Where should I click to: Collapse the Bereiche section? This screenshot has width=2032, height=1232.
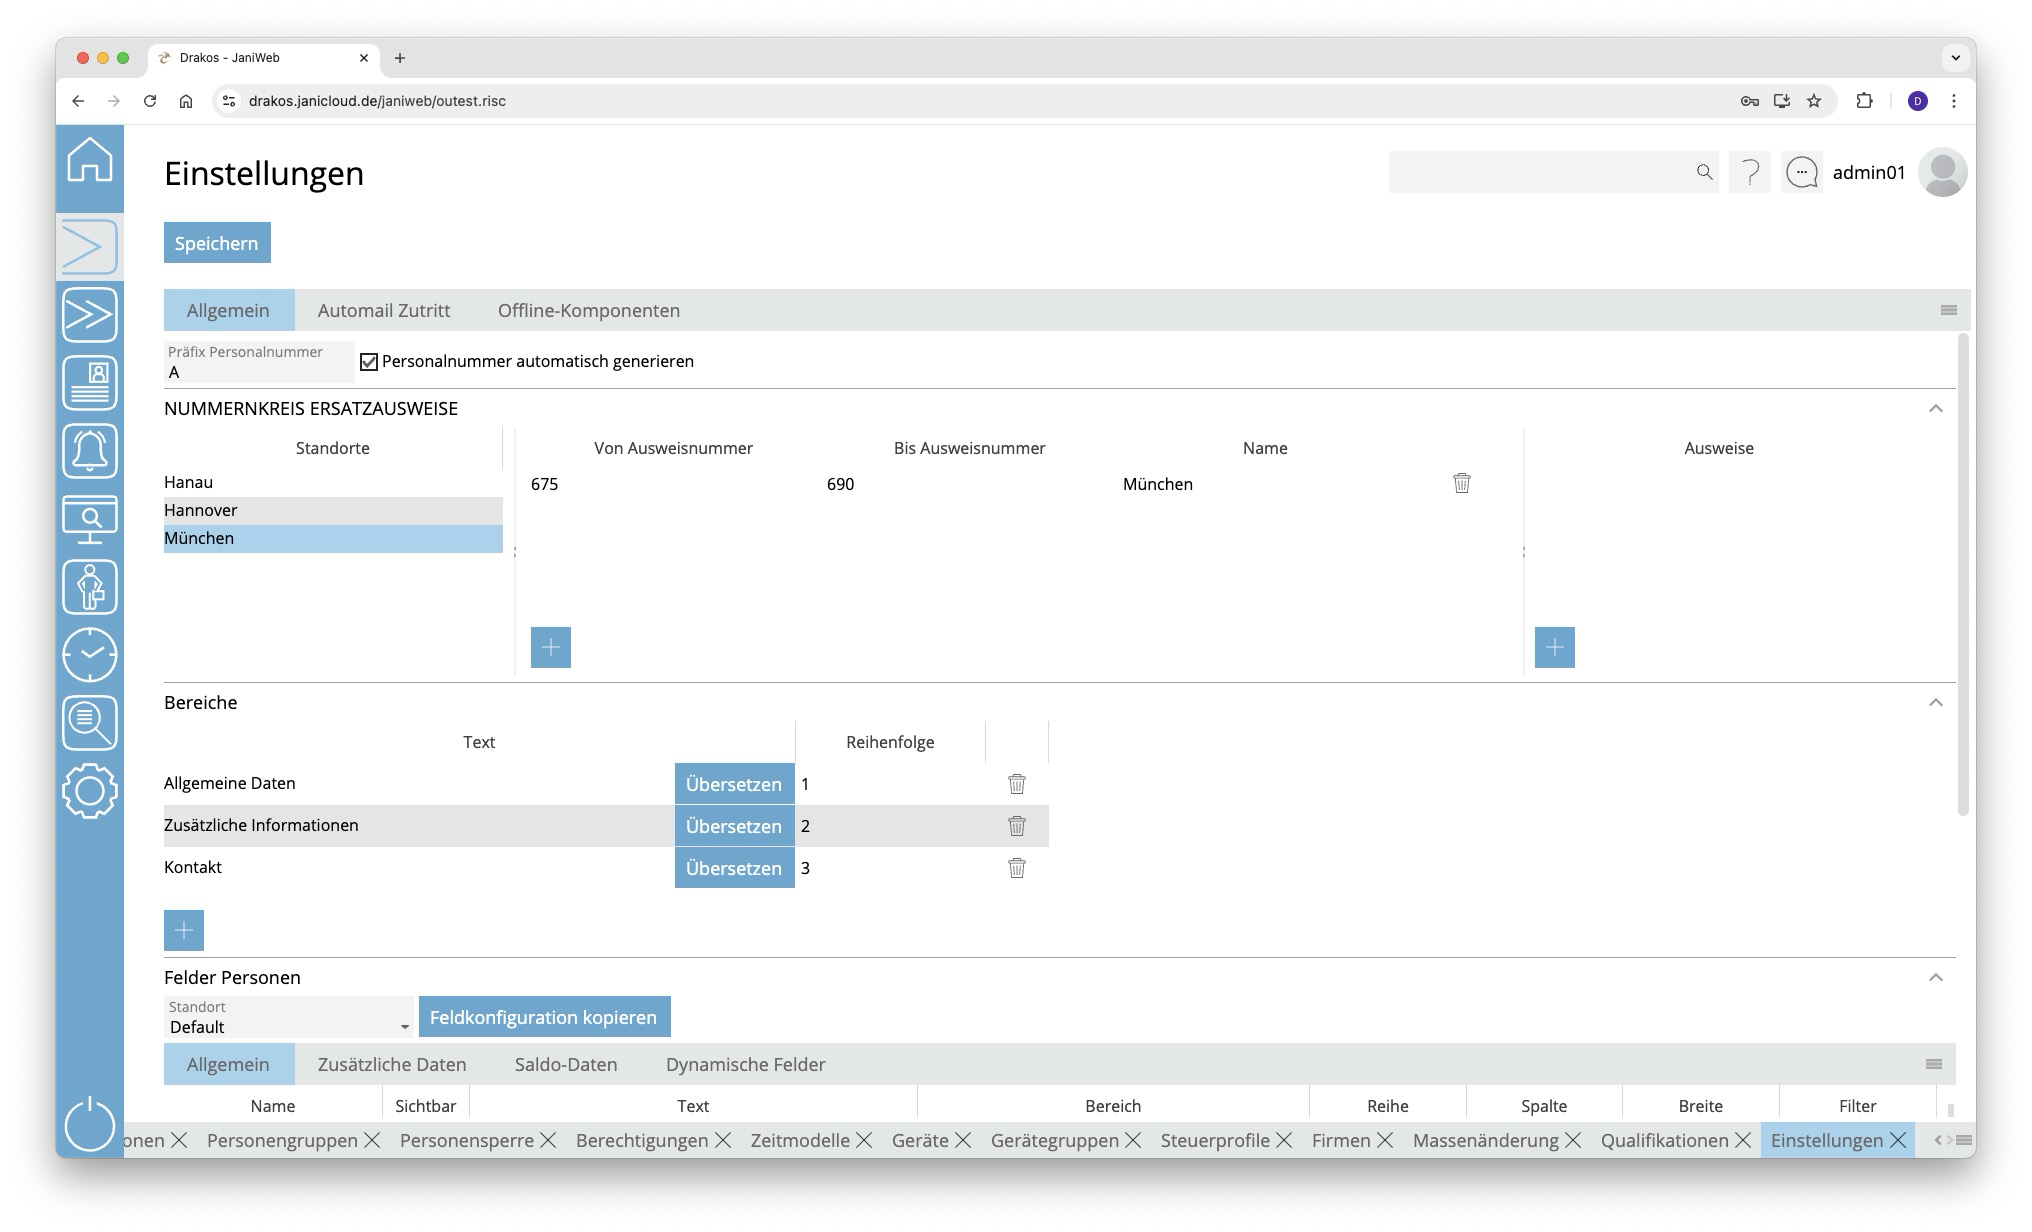pyautogui.click(x=1935, y=703)
